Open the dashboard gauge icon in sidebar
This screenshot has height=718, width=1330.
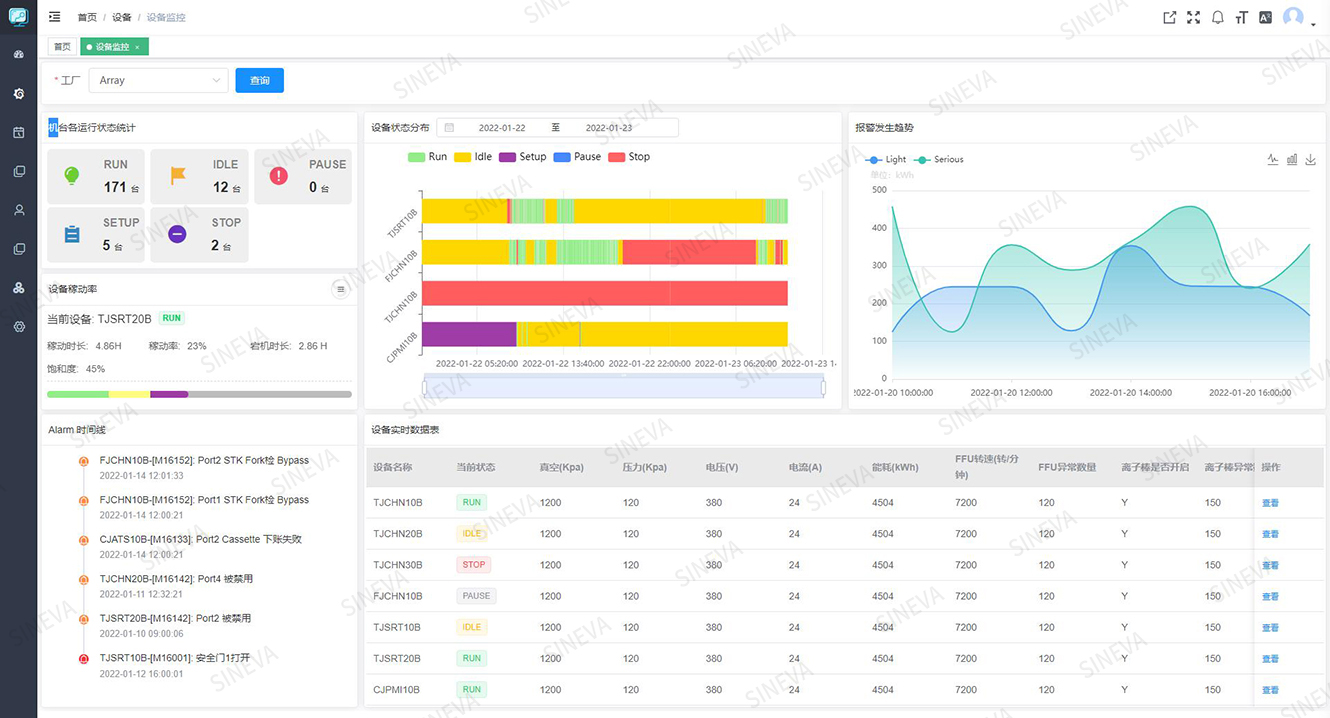tap(18, 54)
